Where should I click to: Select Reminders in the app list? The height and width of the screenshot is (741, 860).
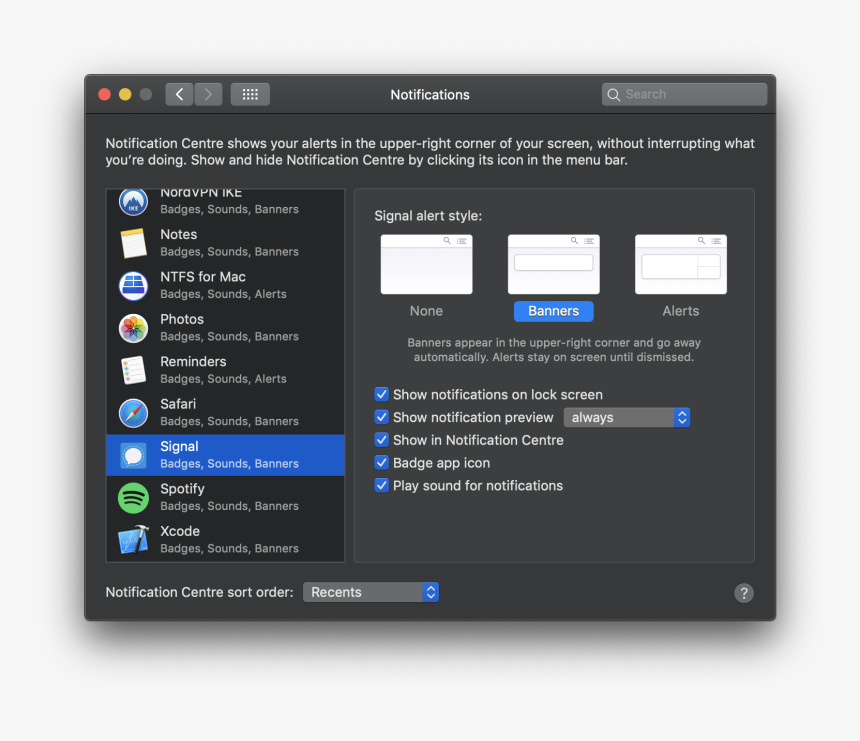(x=225, y=370)
